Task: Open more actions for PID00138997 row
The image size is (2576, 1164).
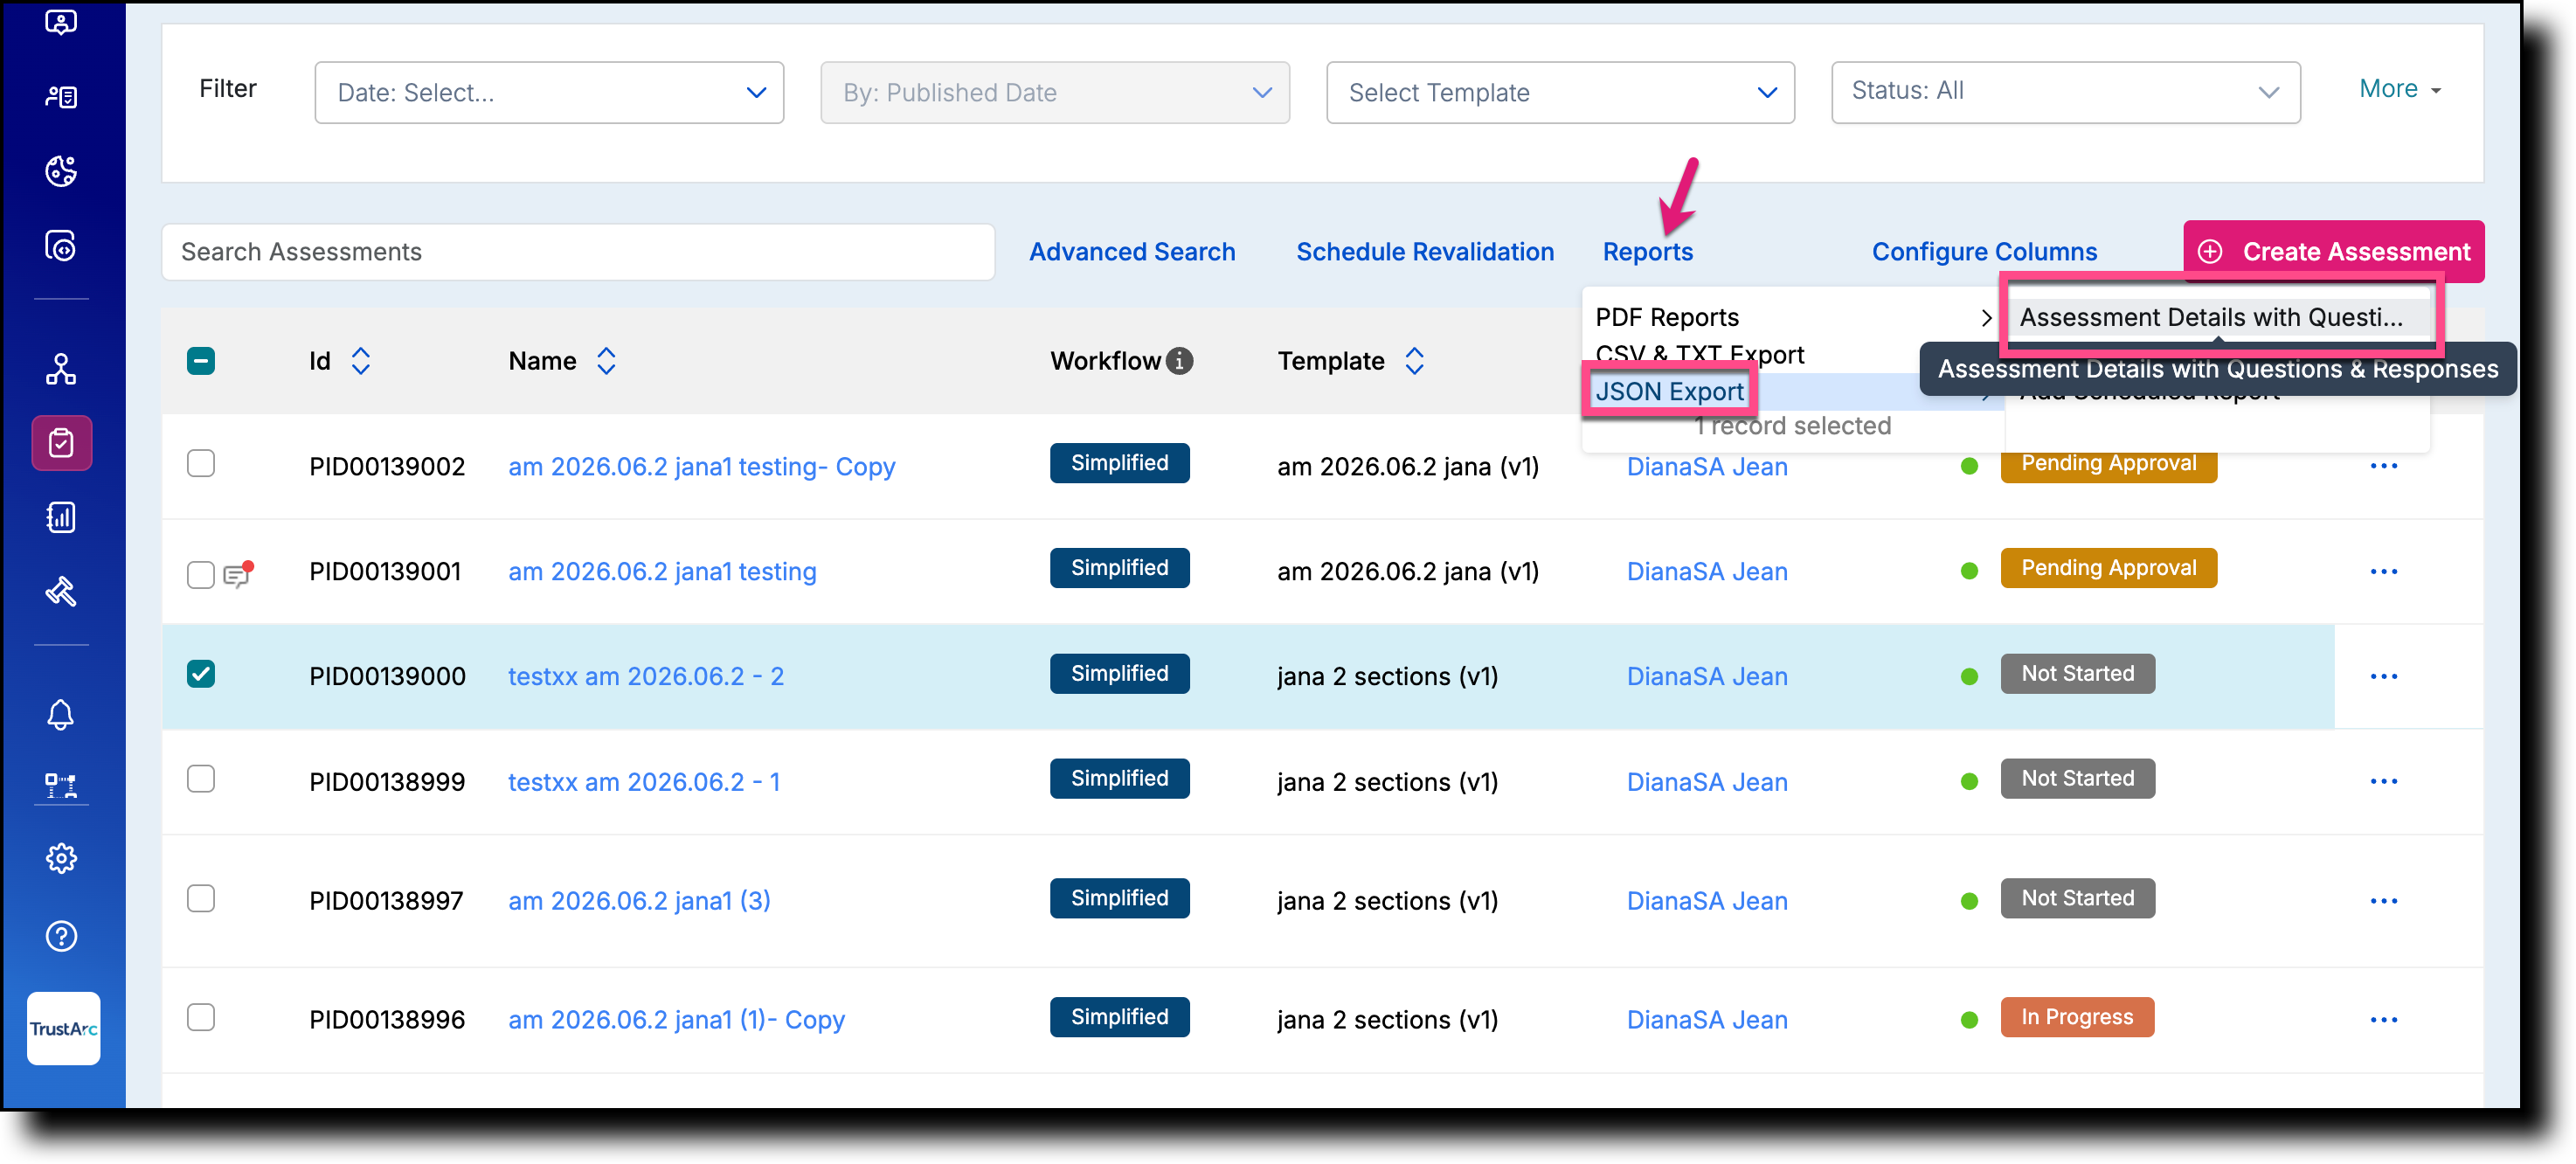Action: point(2383,901)
